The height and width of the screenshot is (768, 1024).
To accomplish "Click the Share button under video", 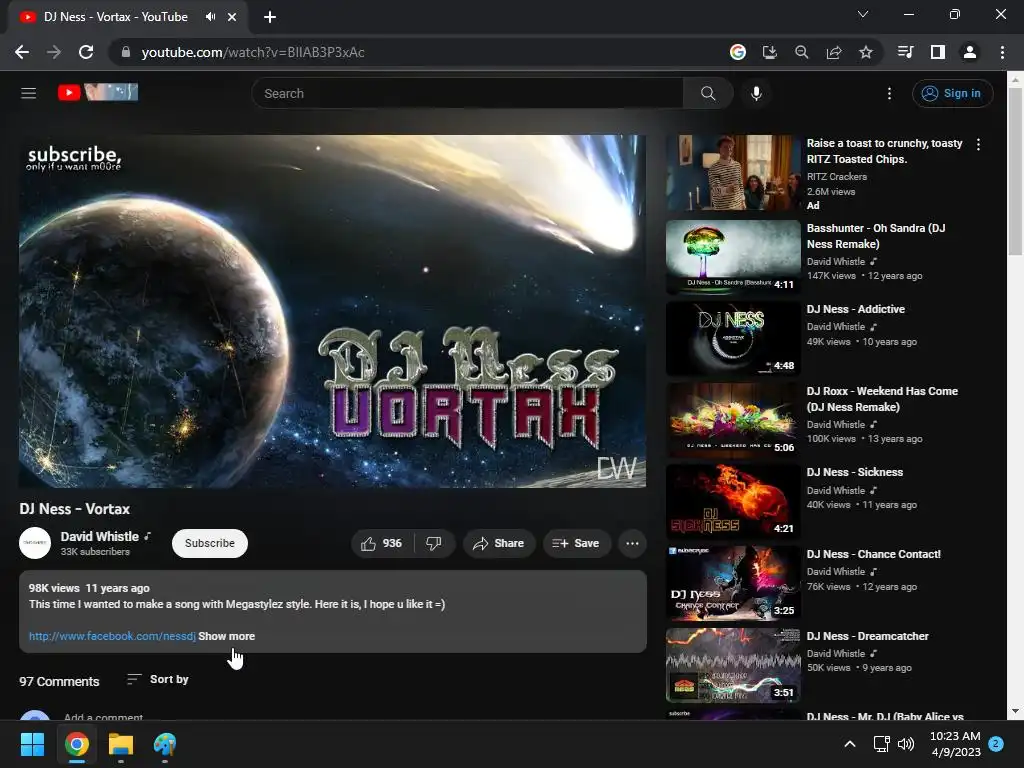I will [499, 543].
